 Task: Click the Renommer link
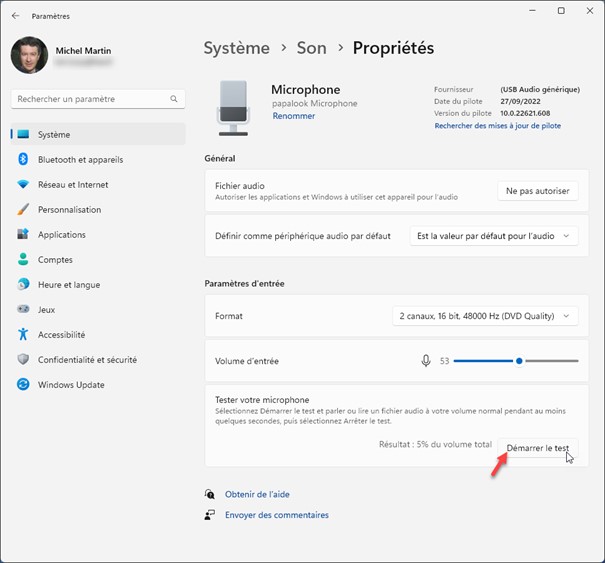(x=293, y=116)
